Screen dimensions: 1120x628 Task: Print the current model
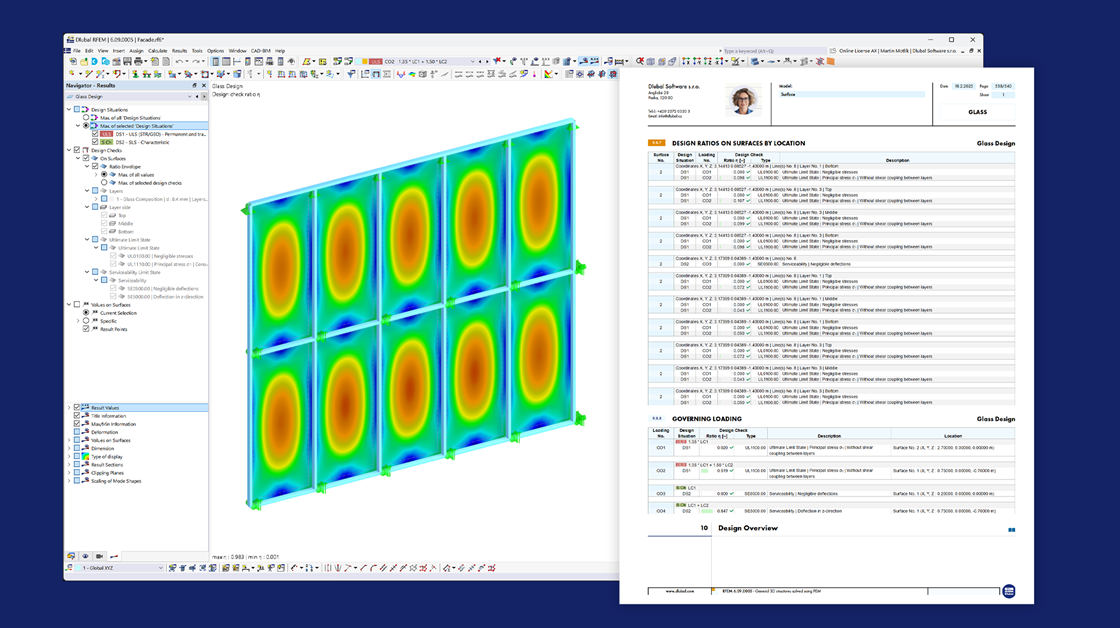[138, 61]
